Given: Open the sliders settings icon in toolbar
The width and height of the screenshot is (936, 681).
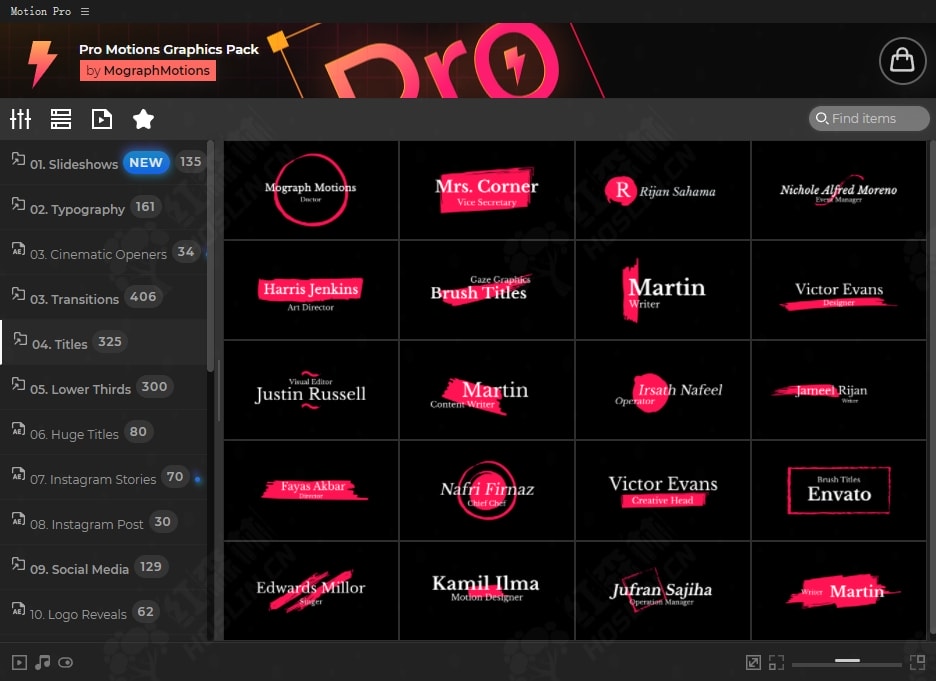Looking at the screenshot, I should 20,119.
